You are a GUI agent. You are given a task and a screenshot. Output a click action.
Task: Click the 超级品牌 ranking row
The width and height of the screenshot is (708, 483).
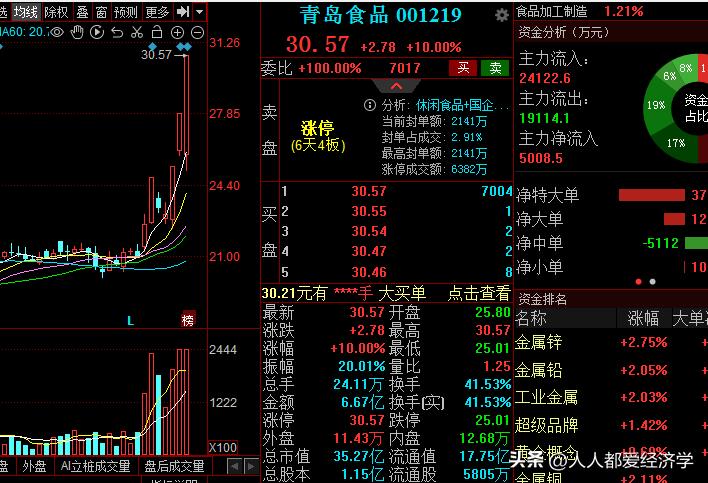(x=611, y=425)
